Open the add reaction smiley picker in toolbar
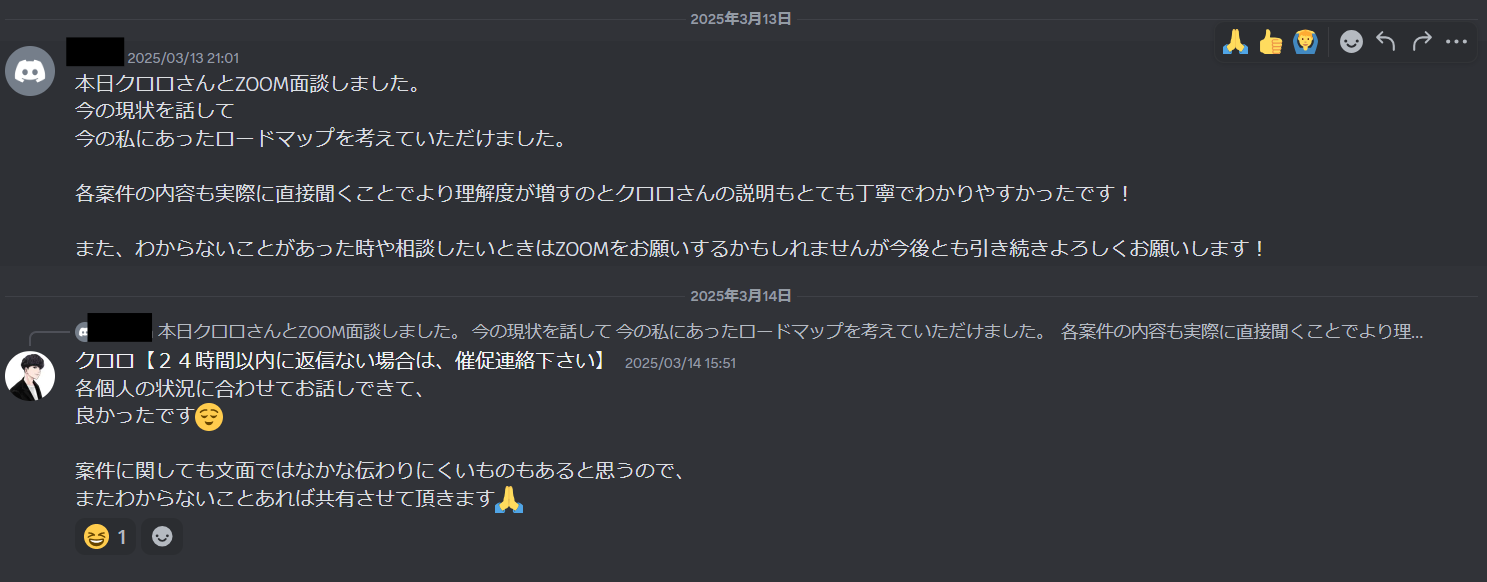The image size is (1487, 582). point(1351,42)
